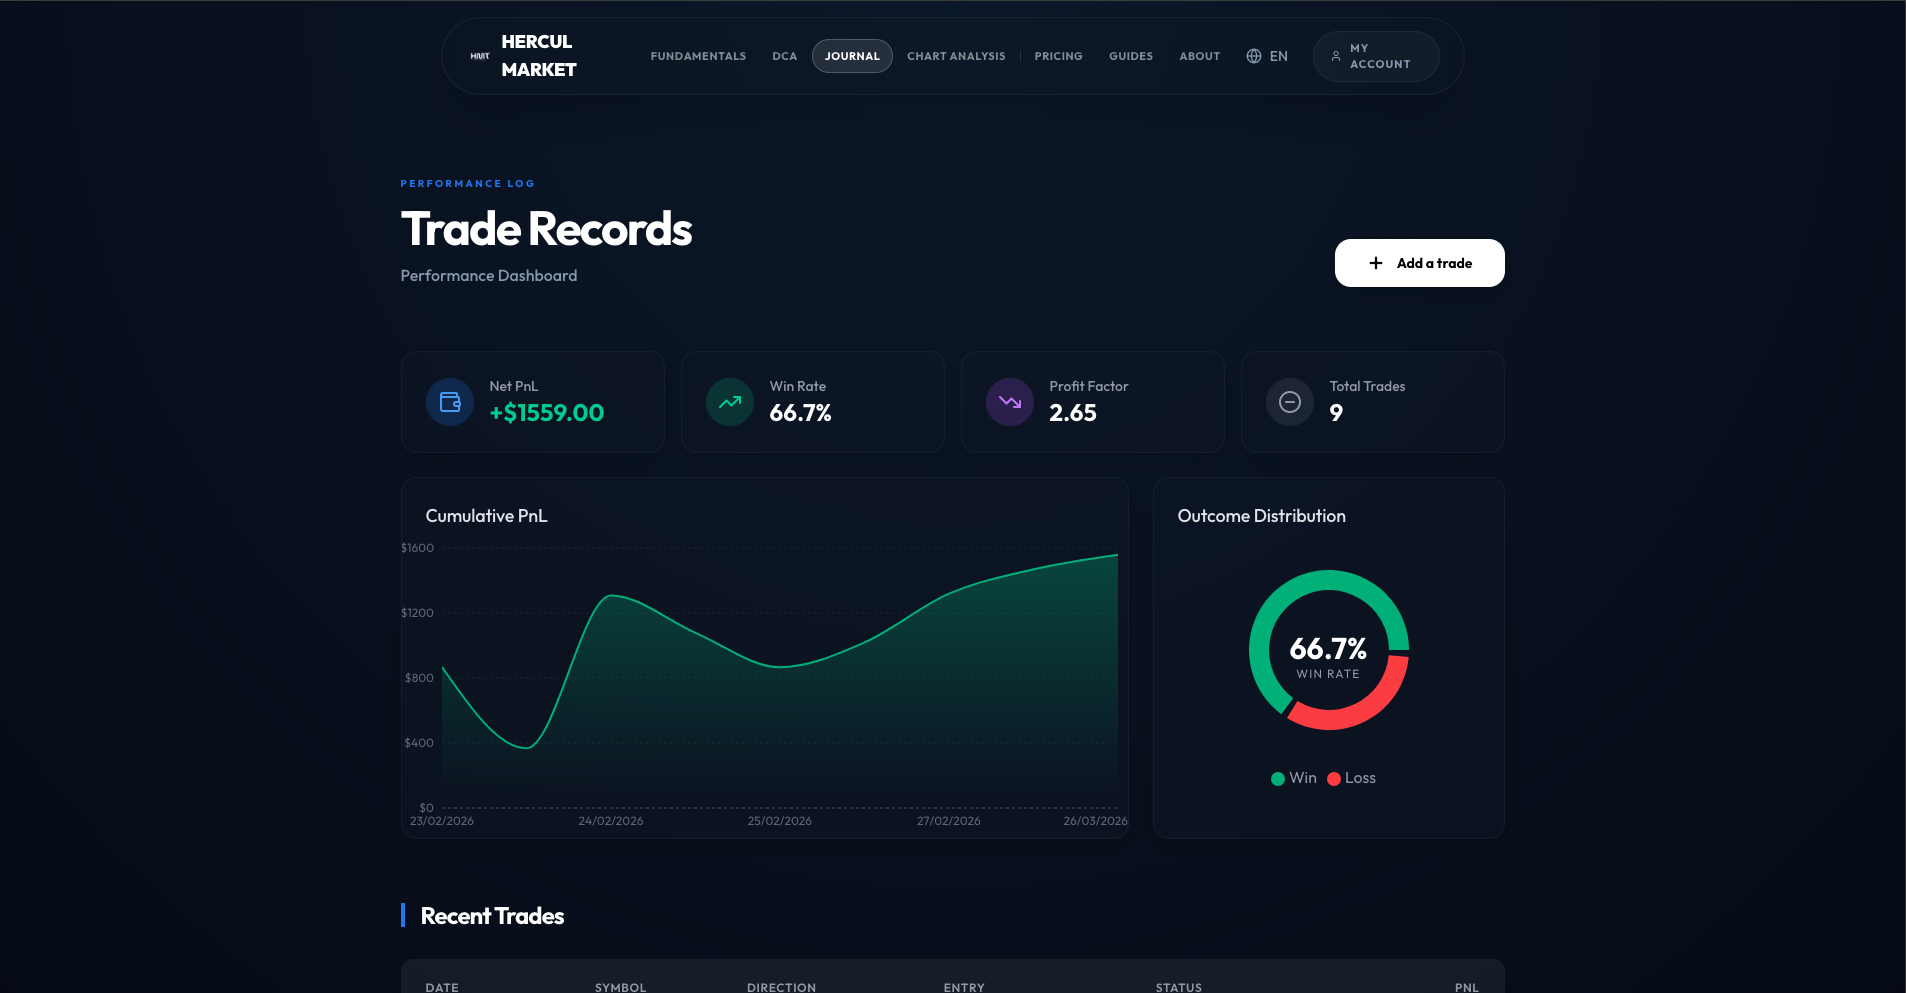Open the Guides section
1906x993 pixels.
coord(1131,56)
